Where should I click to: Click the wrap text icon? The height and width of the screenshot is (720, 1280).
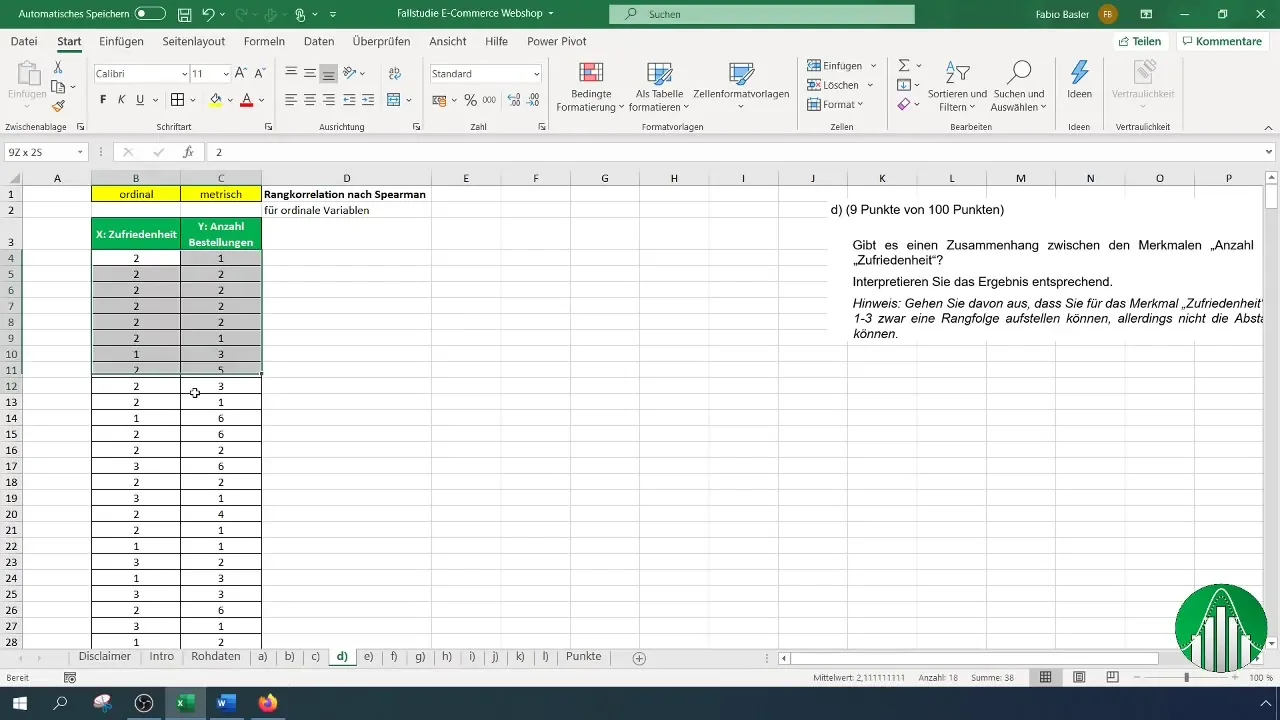(395, 74)
